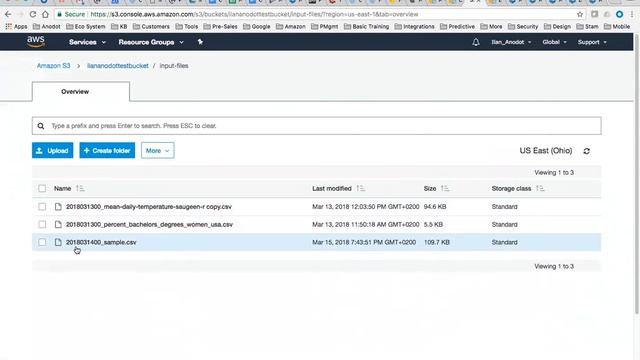Image resolution: width=640 pixels, height=360 pixels.
Task: Click the page vertical scrollbar
Action: 636,173
